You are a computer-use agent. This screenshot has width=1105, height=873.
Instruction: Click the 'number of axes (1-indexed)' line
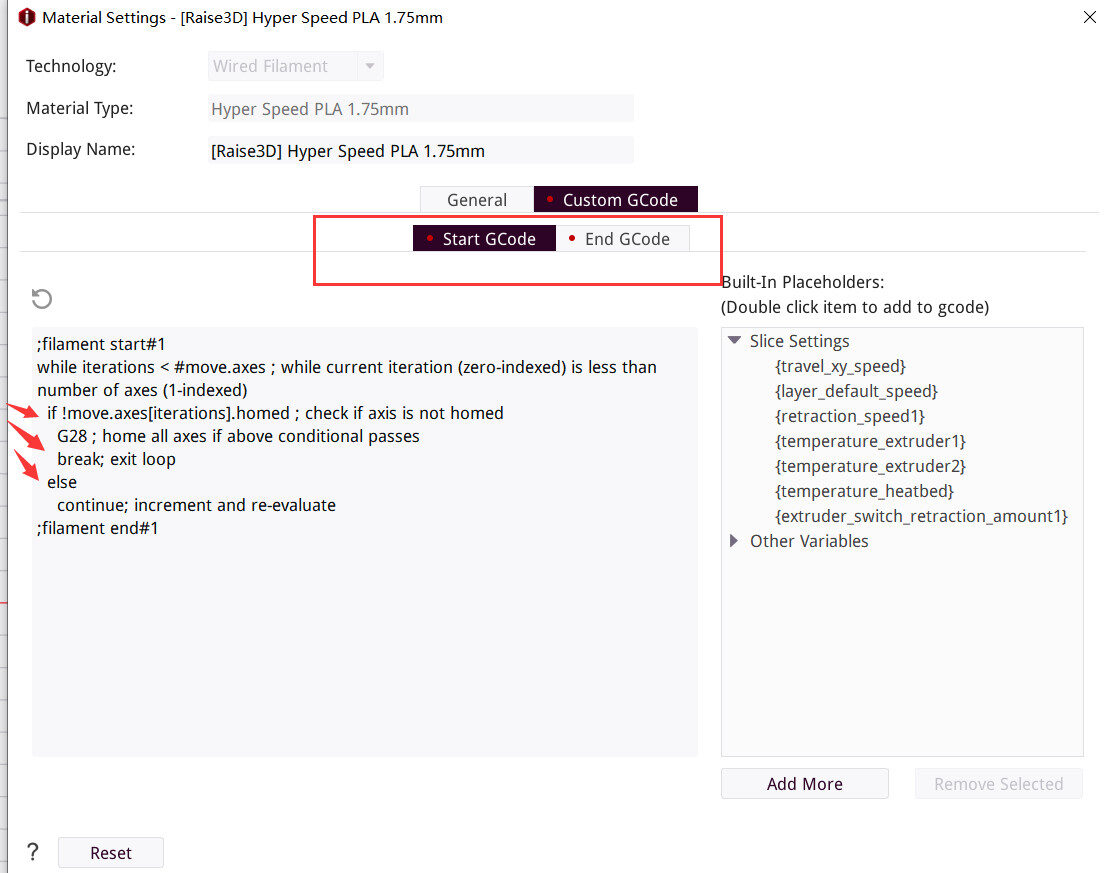[142, 390]
